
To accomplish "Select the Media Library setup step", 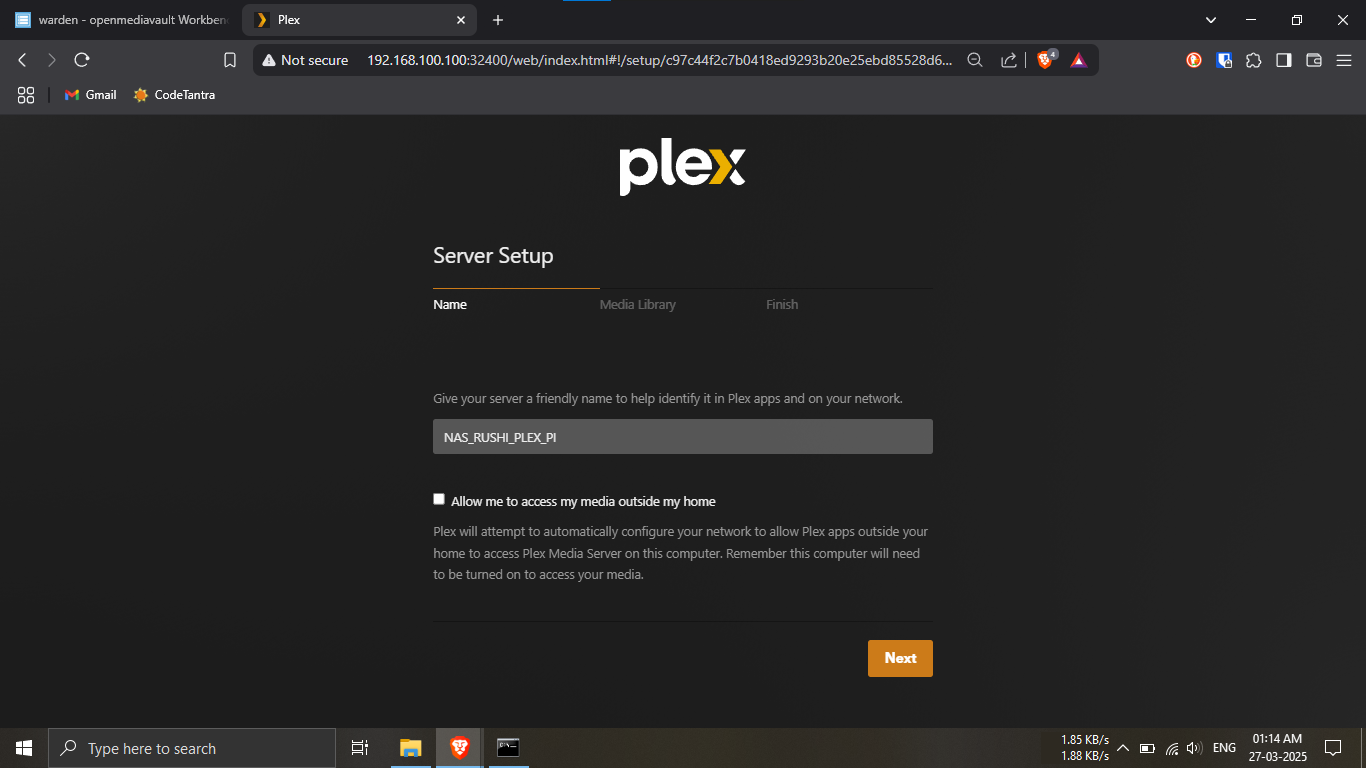I will click(x=637, y=304).
